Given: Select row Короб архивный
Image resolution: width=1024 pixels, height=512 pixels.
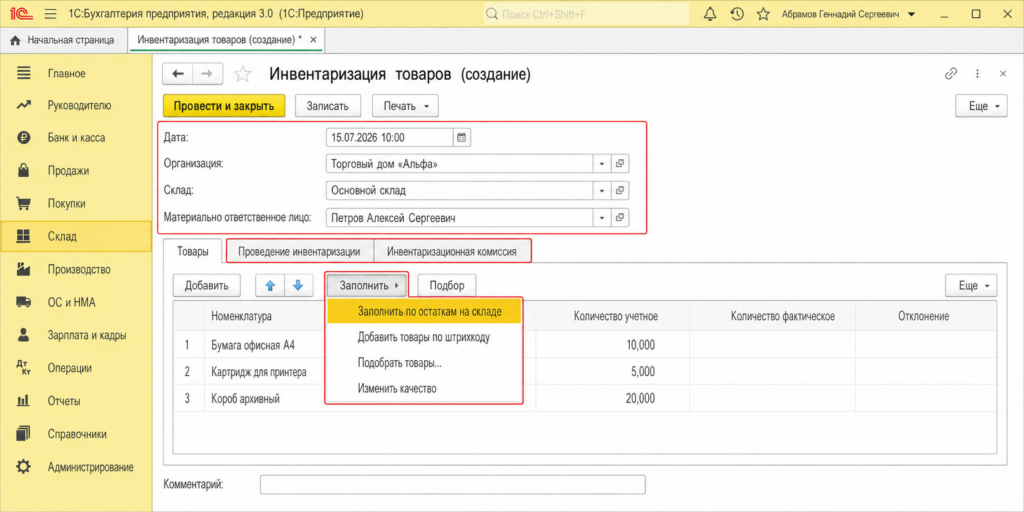Looking at the screenshot, I should click(584, 398).
